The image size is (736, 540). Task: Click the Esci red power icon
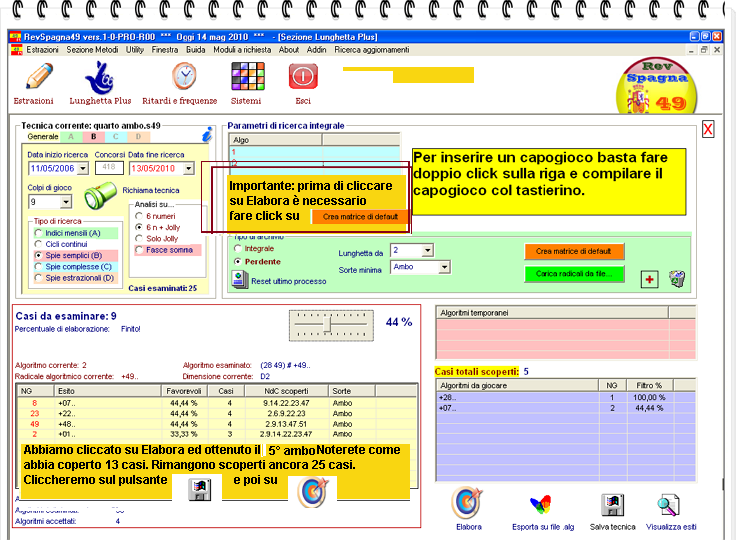click(x=303, y=77)
